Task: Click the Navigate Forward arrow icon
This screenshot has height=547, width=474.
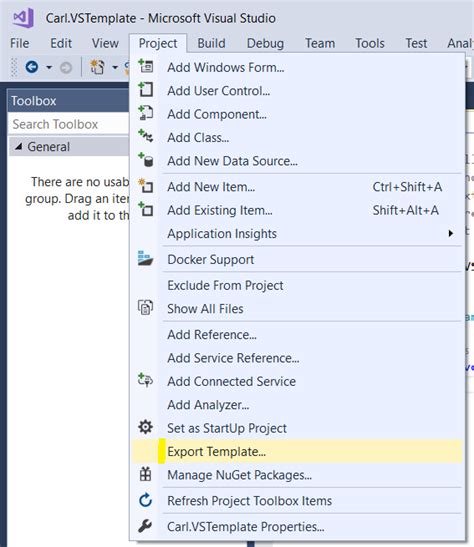Action: click(x=66, y=67)
